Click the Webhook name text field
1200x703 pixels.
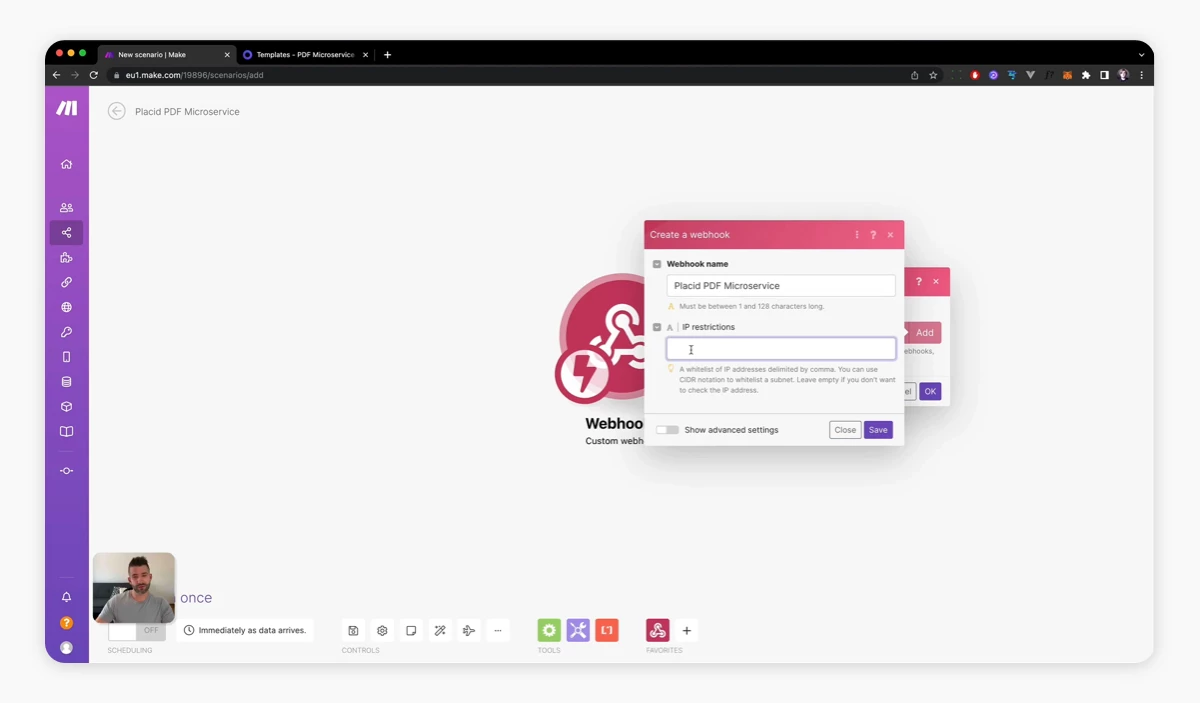tap(781, 286)
